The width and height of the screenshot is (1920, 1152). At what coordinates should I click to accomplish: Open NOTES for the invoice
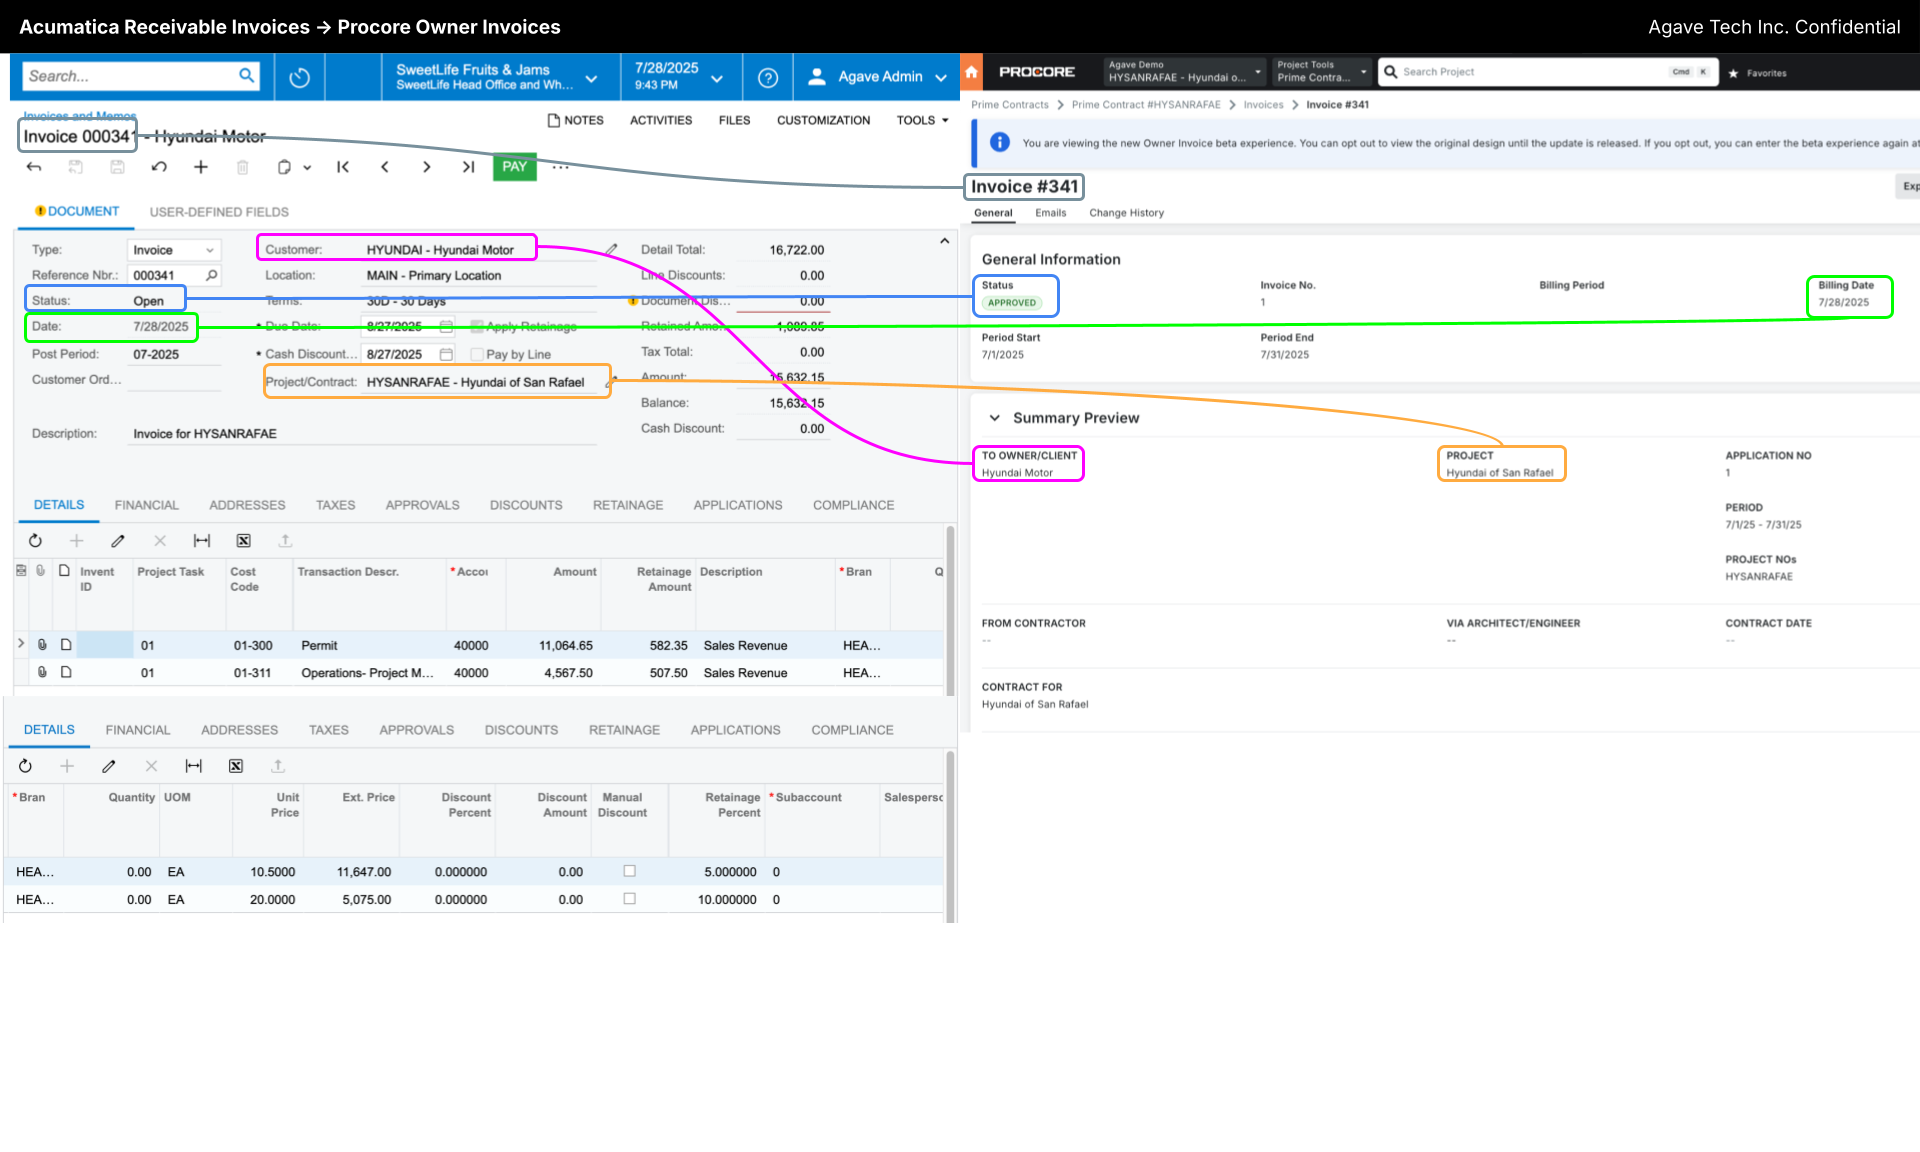(x=576, y=120)
